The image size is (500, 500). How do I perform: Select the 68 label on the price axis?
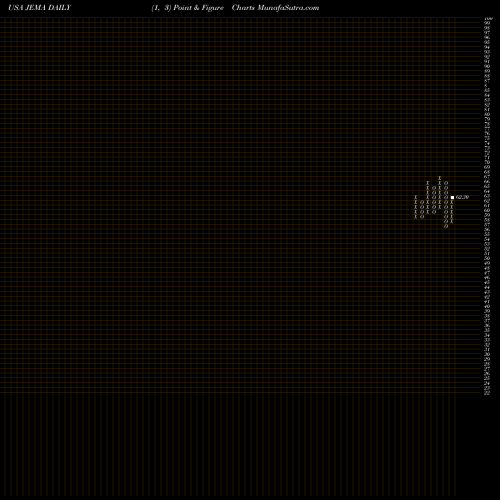[x=487, y=172]
